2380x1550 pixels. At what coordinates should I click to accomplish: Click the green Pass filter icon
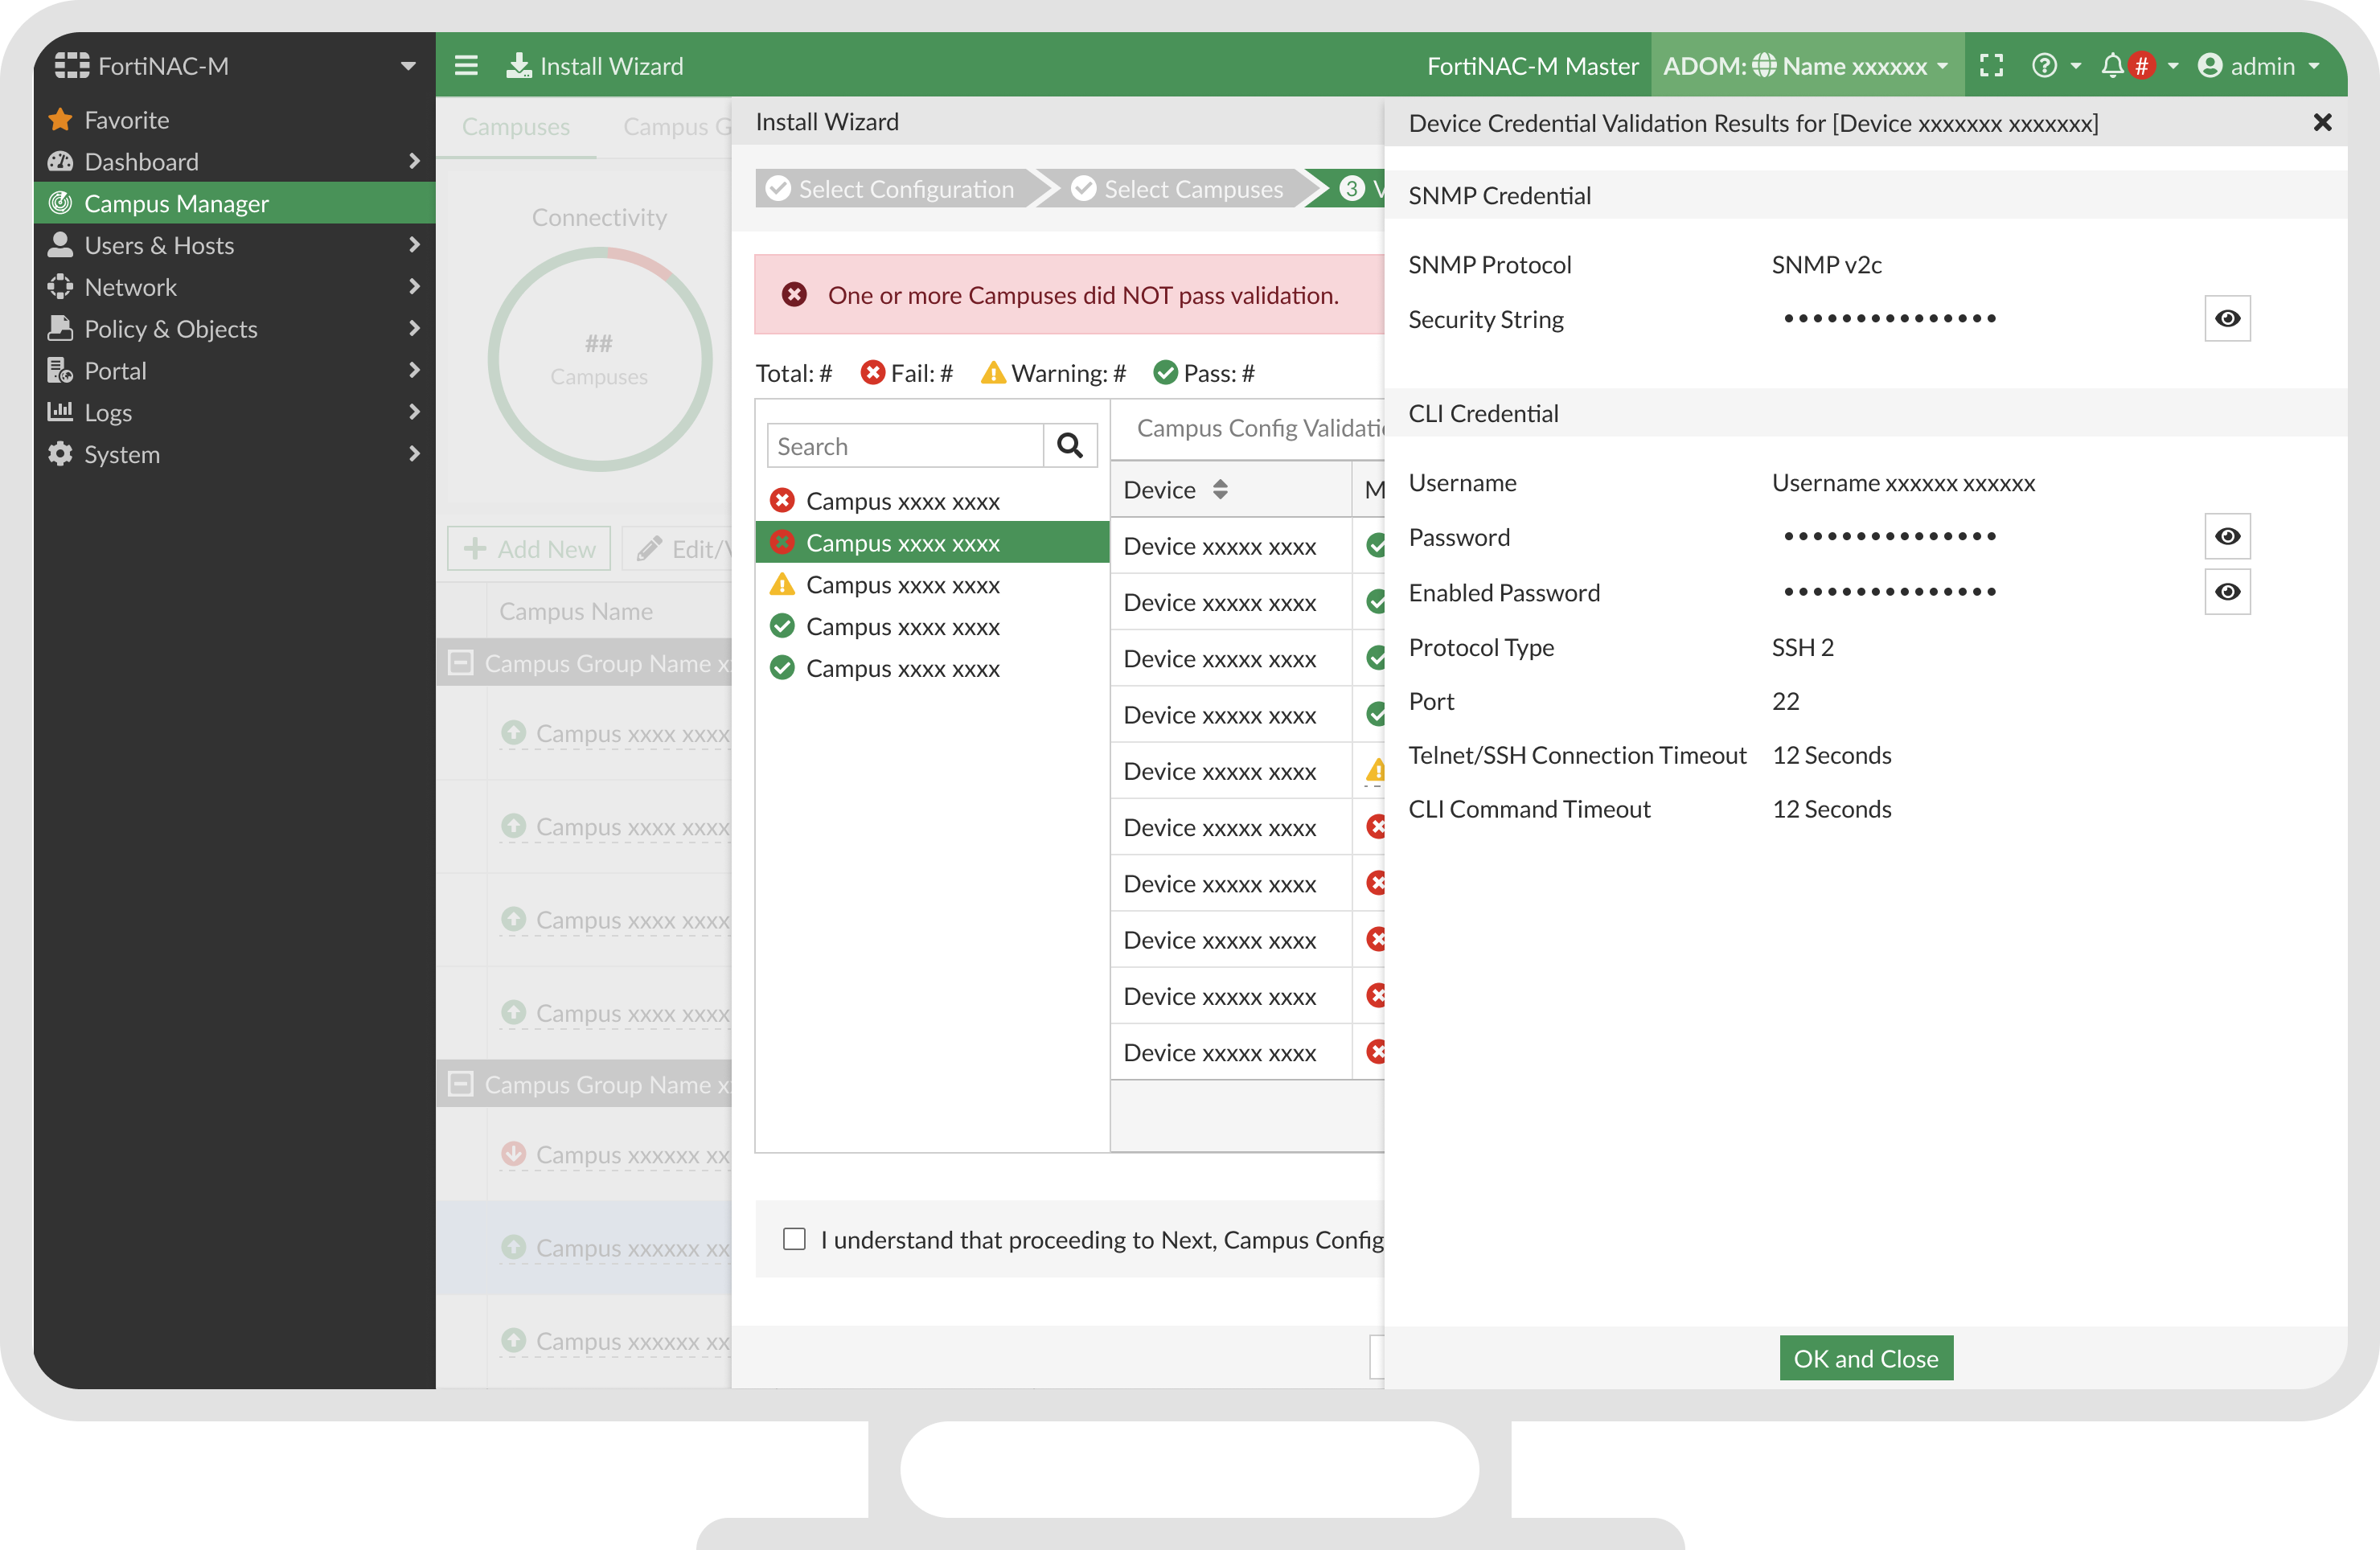1165,373
